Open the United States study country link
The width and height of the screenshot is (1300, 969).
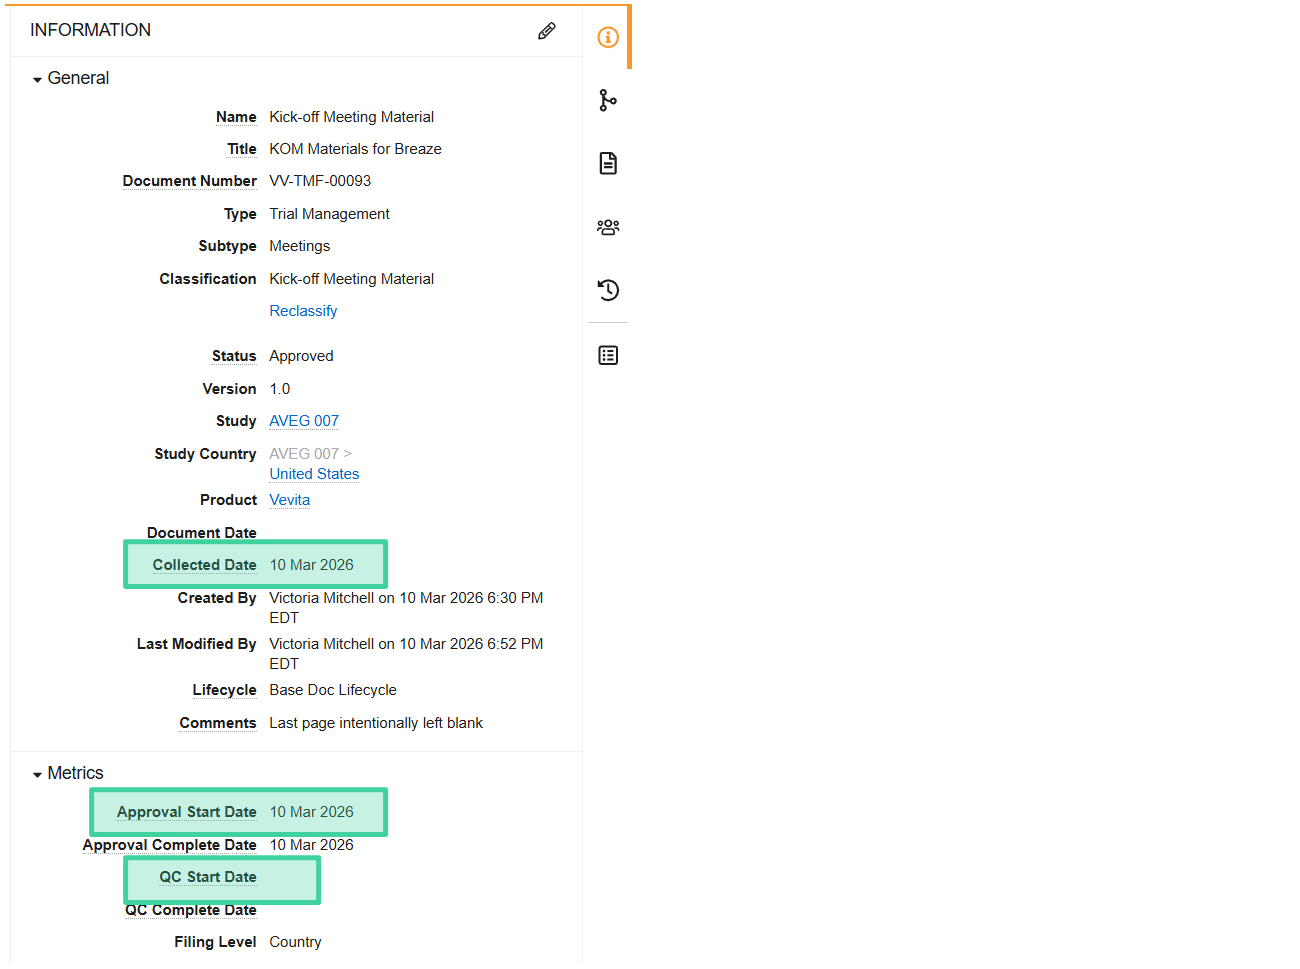click(x=313, y=473)
